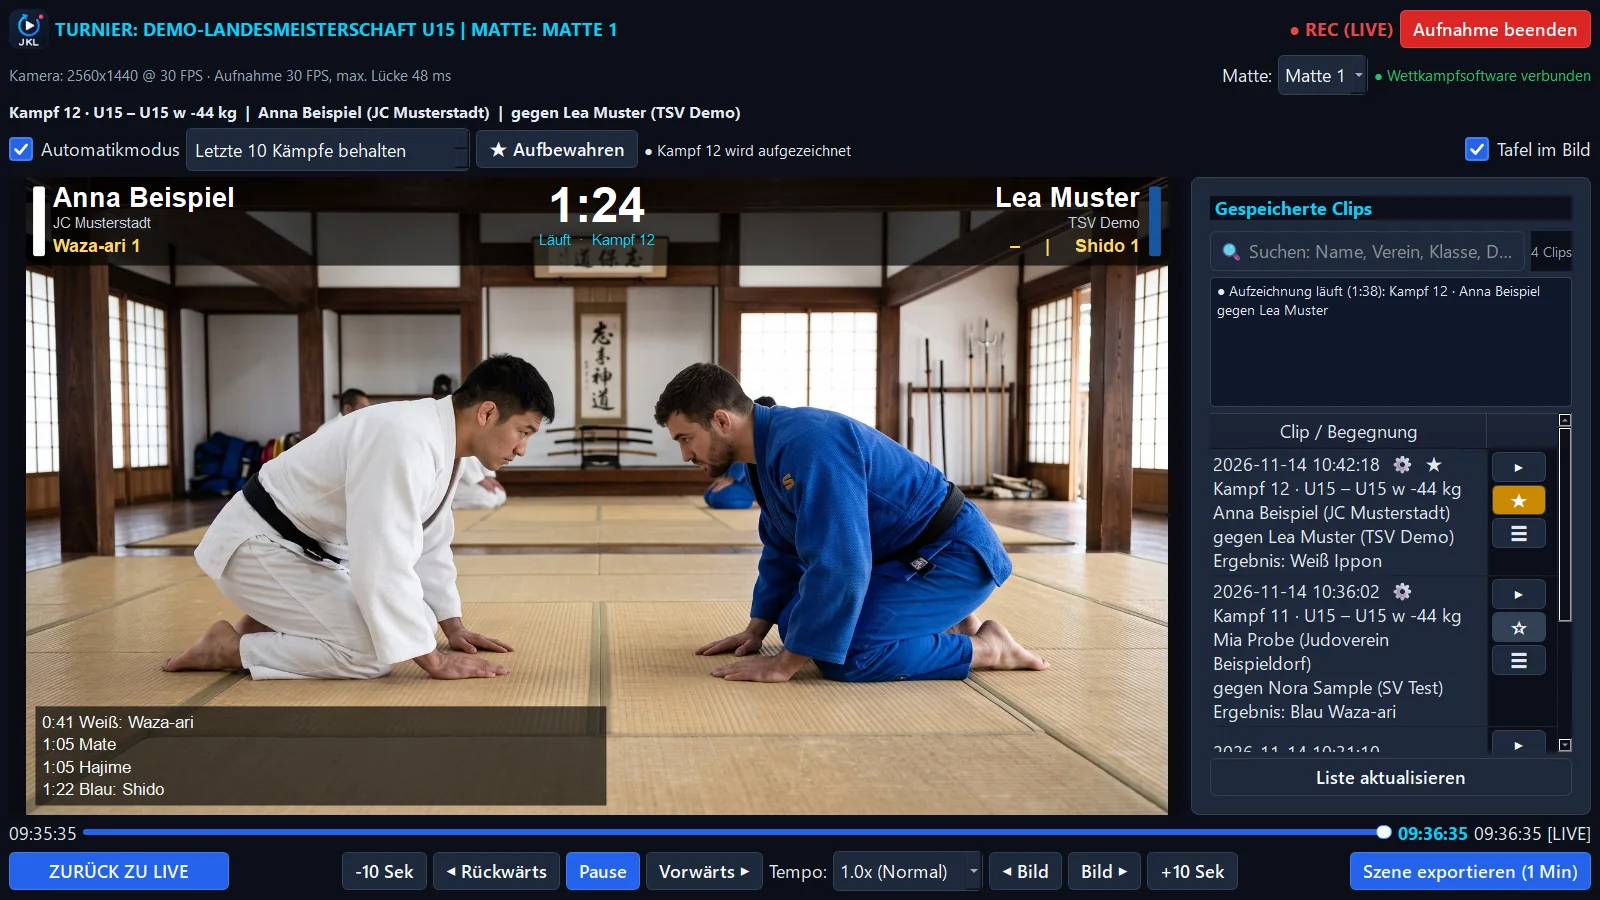
Task: Click the Aufbewahren star button
Action: [x=556, y=150]
